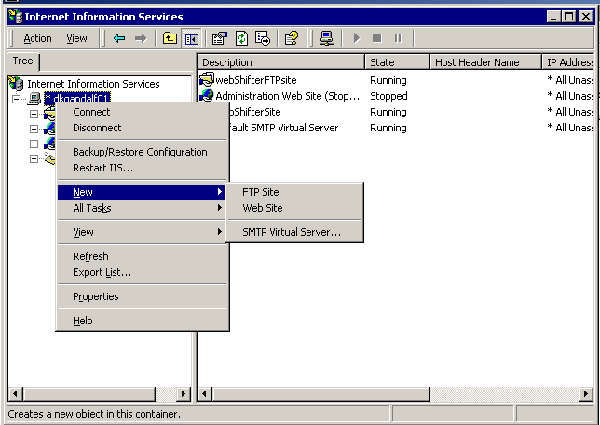This screenshot has width=600, height=425.
Task: Click the Stop item square icon
Action: [x=377, y=38]
